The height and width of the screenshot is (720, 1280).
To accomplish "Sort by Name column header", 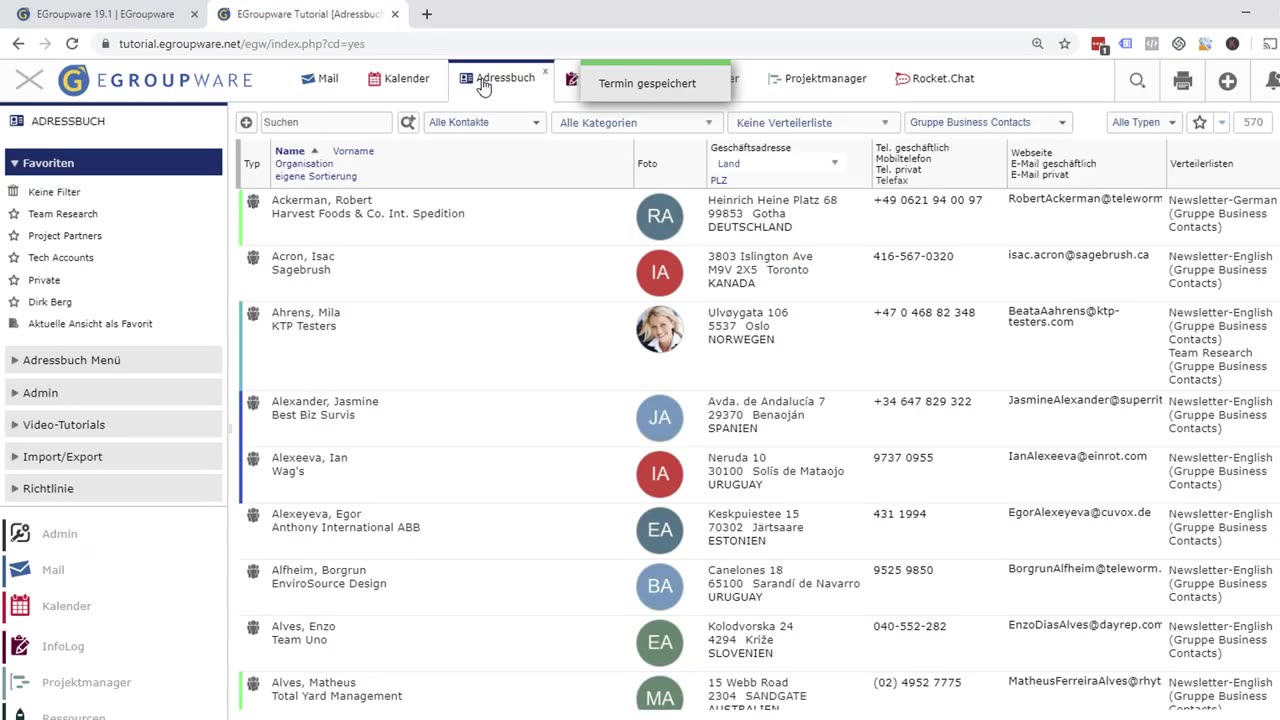I will click(290, 151).
